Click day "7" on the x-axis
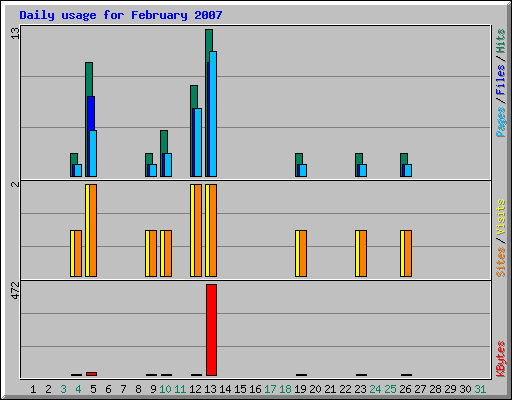 pos(123,389)
